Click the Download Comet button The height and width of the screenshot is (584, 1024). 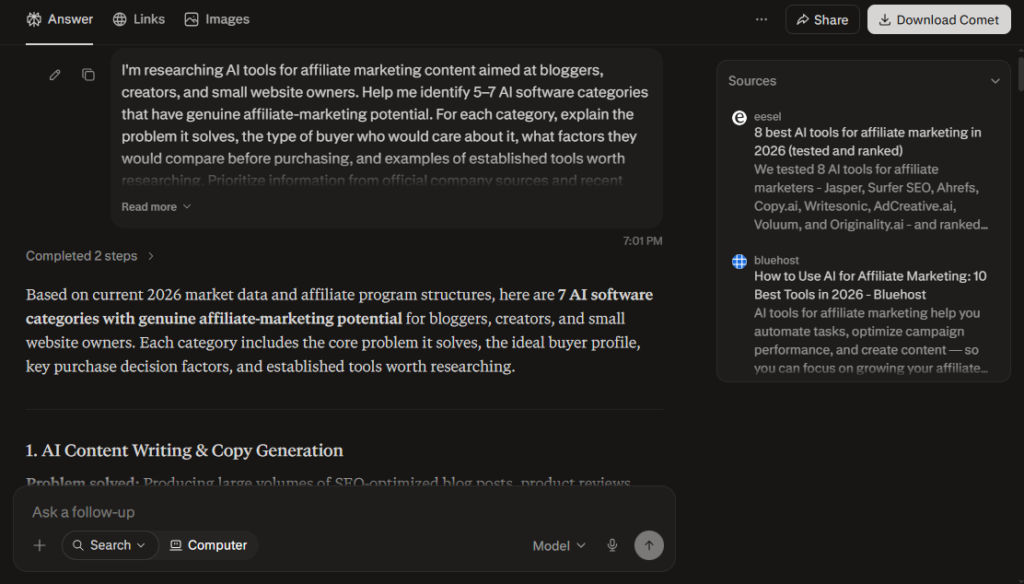(x=938, y=20)
